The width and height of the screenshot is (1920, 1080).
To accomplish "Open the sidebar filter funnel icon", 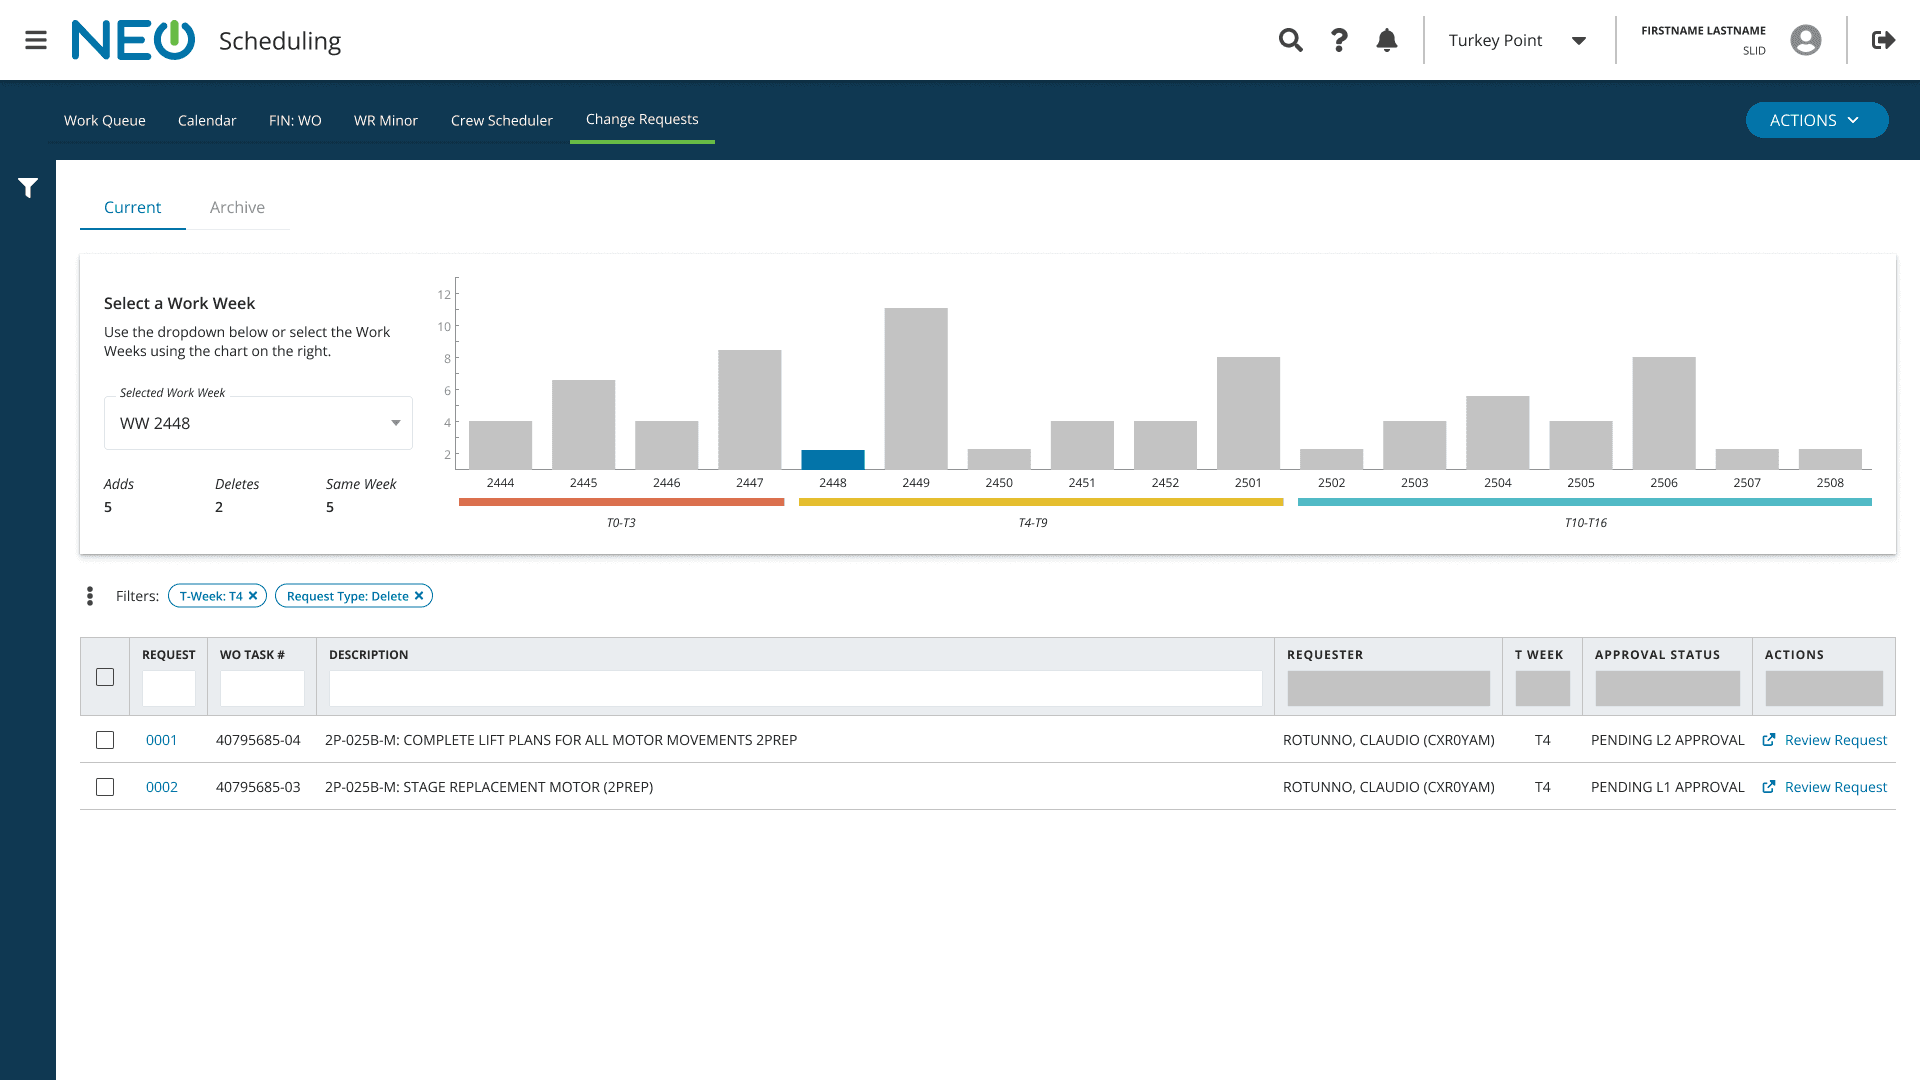I will coord(28,188).
